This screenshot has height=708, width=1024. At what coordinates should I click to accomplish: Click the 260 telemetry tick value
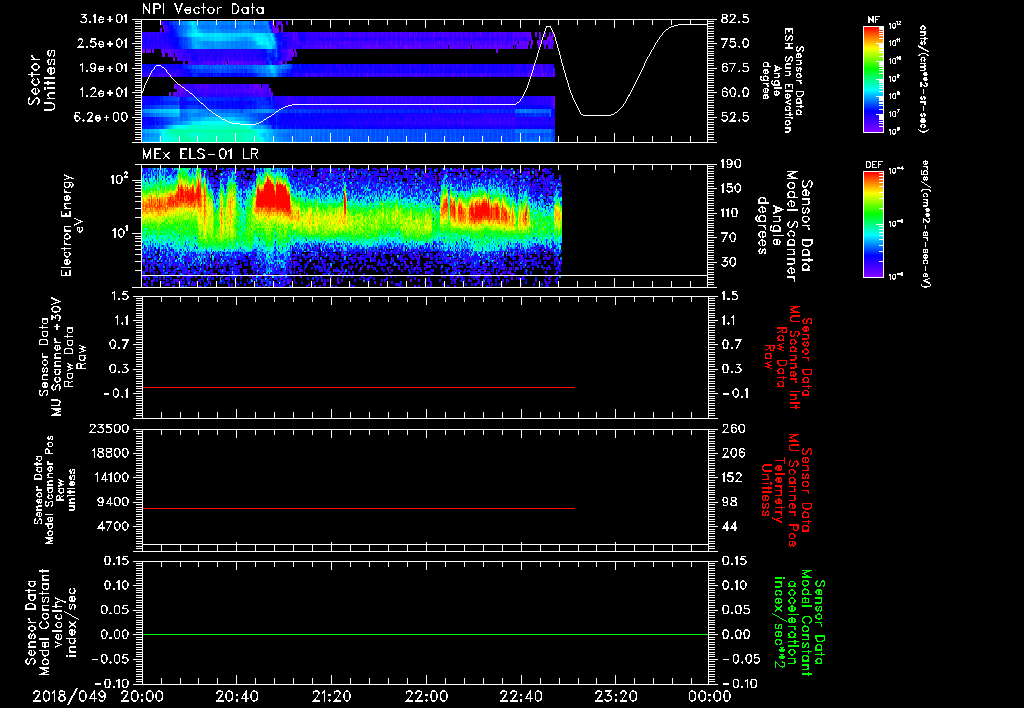click(733, 429)
